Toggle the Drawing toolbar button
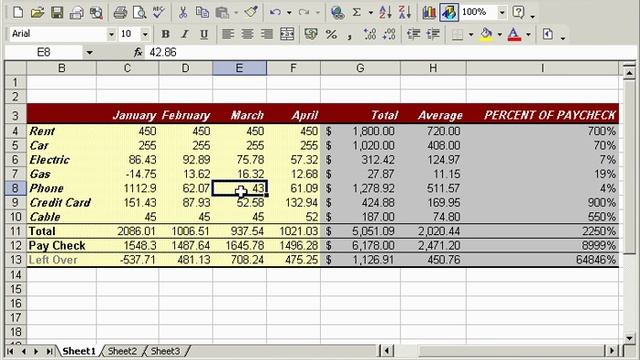Viewport: 640px width, 360px height. click(x=449, y=13)
